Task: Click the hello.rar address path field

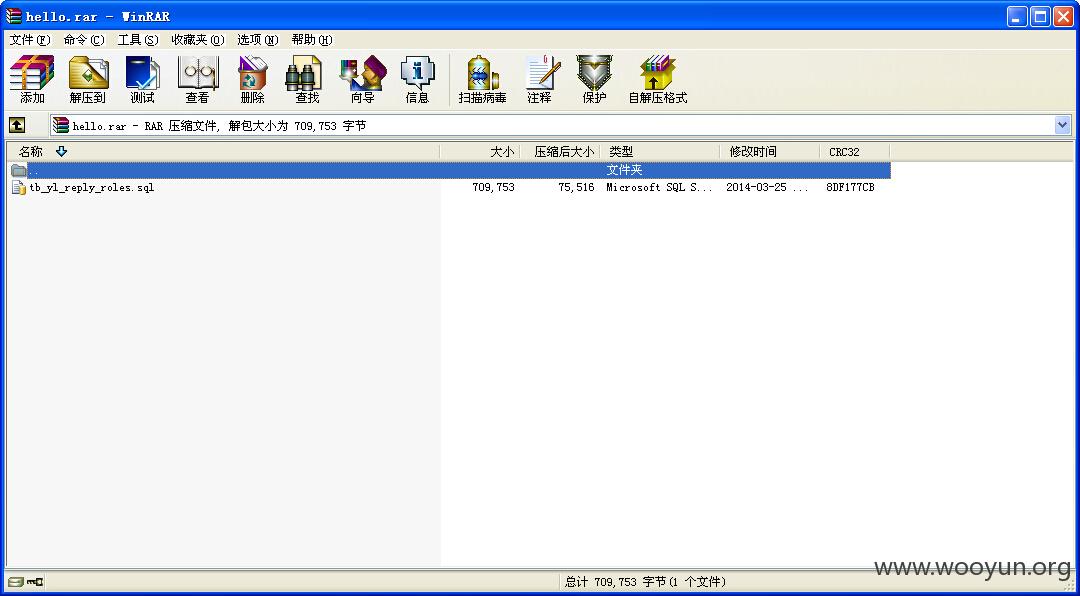Action: (x=552, y=125)
